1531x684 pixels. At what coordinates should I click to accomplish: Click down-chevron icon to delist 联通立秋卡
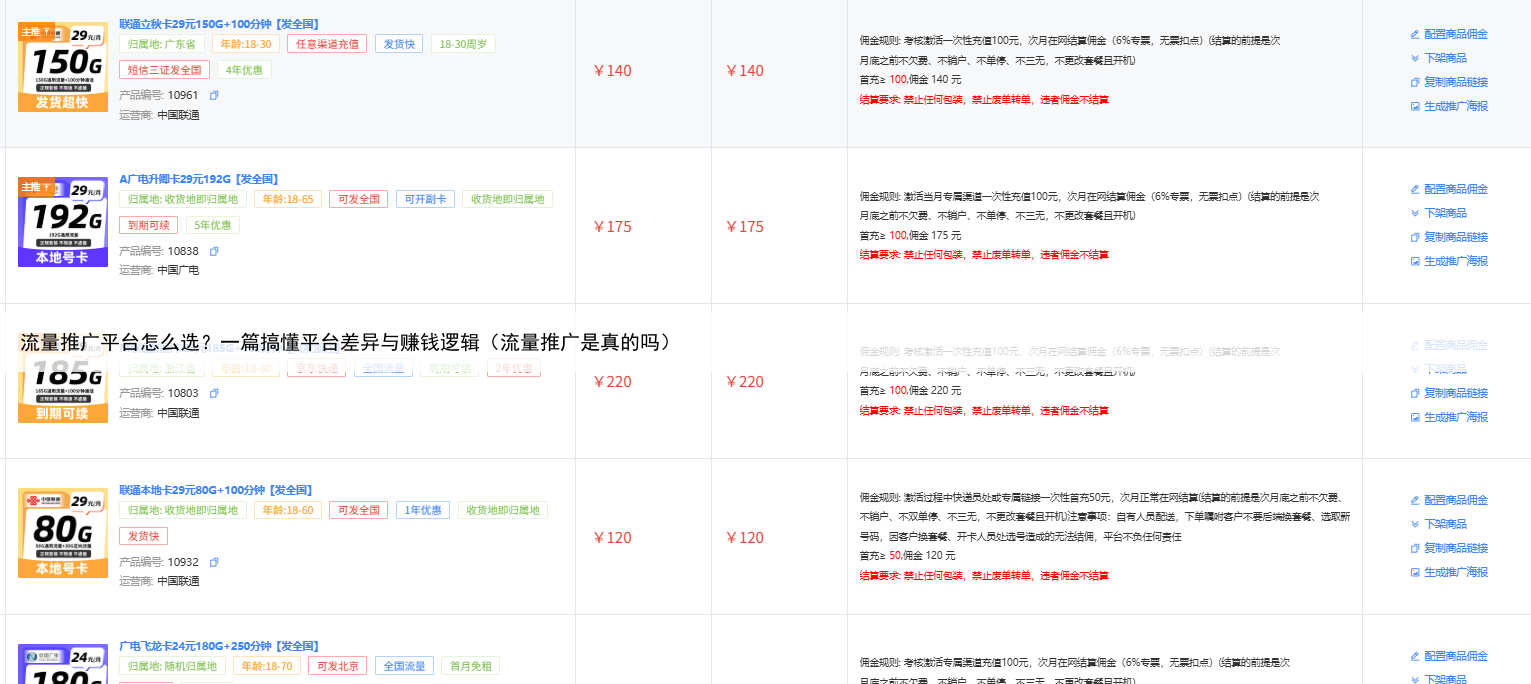pos(1415,58)
